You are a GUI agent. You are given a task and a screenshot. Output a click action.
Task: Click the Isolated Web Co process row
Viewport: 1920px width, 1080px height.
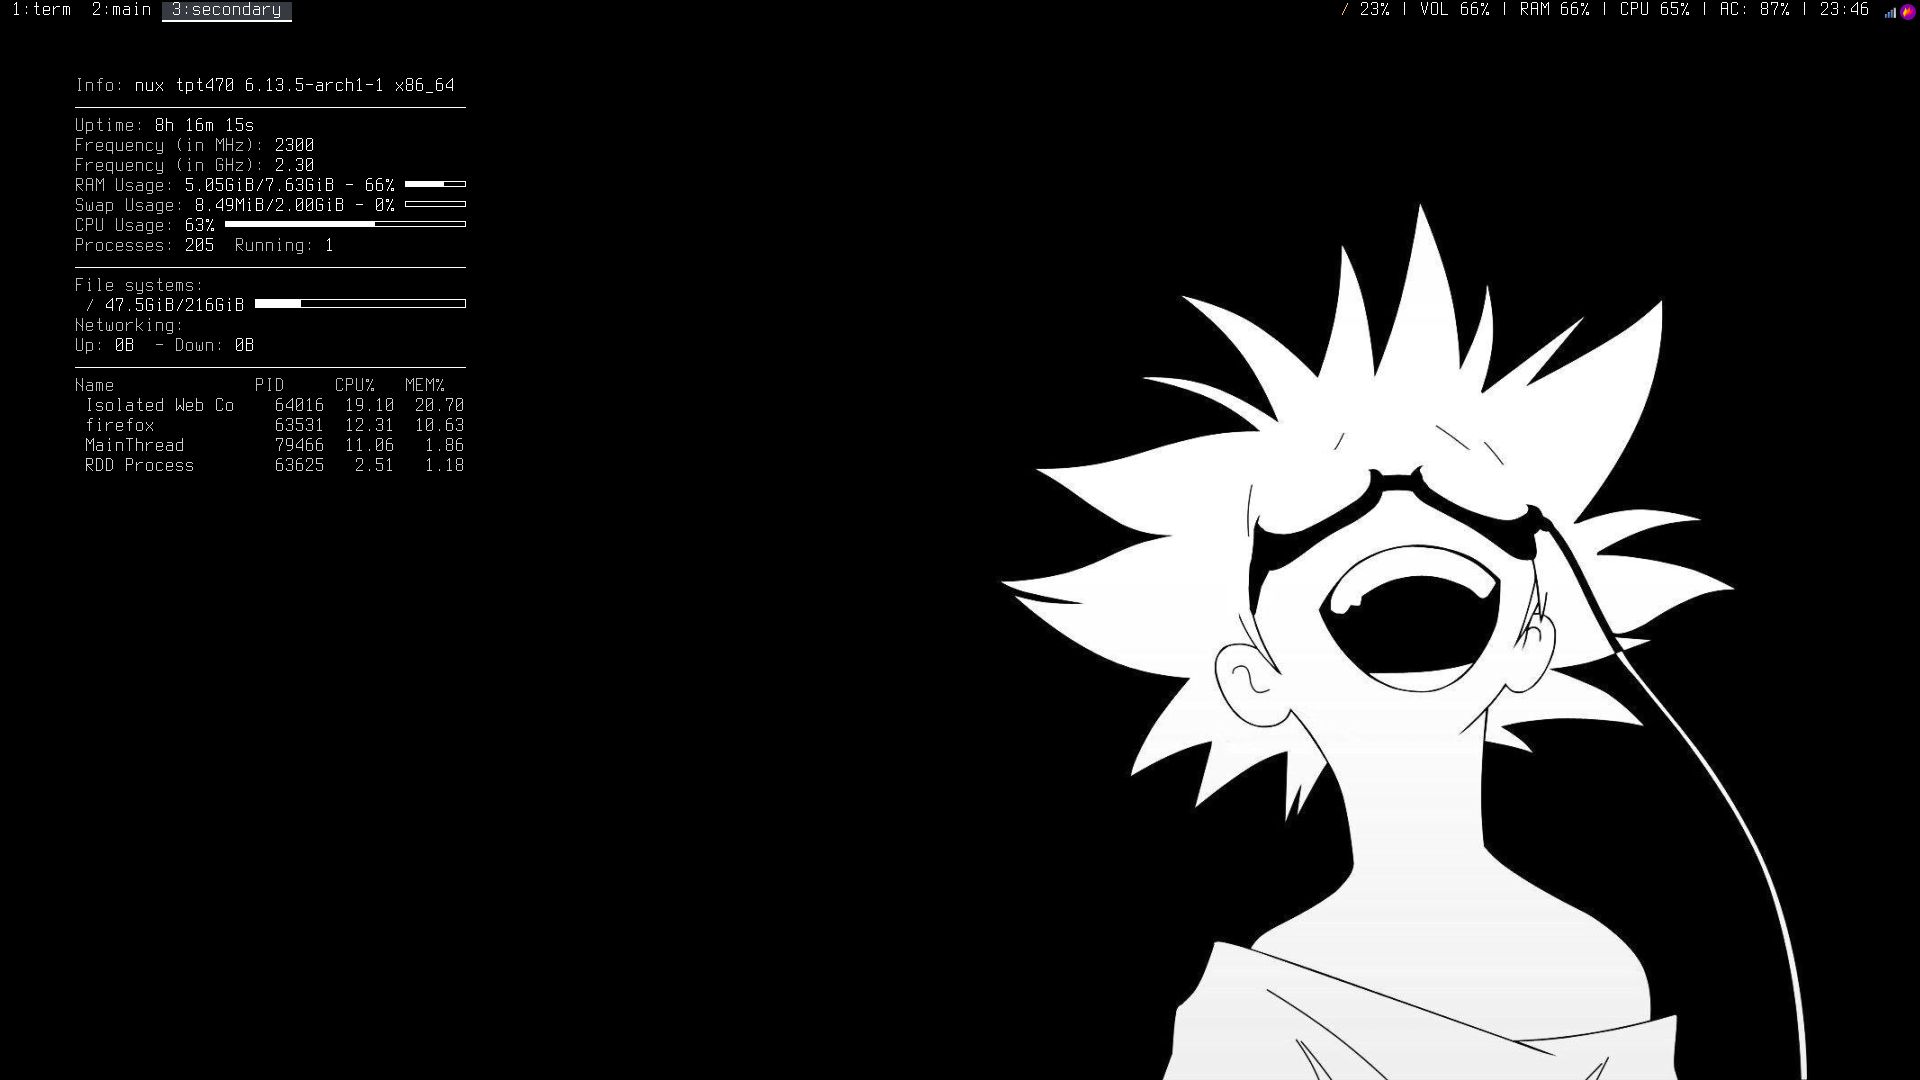275,405
